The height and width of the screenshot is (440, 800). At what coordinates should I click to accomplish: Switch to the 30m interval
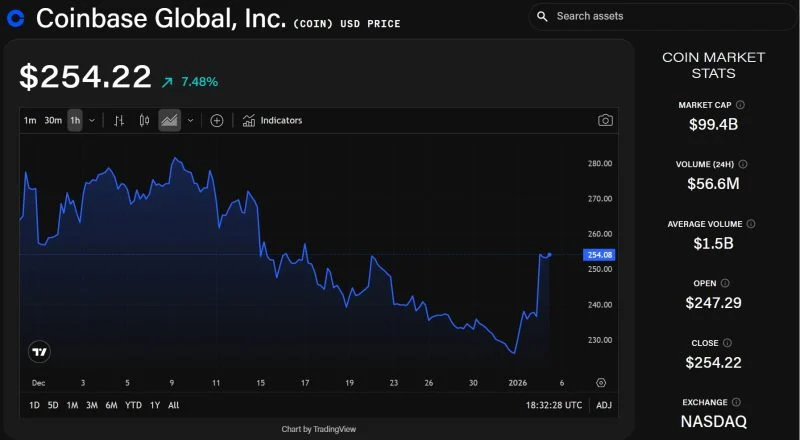pos(53,121)
